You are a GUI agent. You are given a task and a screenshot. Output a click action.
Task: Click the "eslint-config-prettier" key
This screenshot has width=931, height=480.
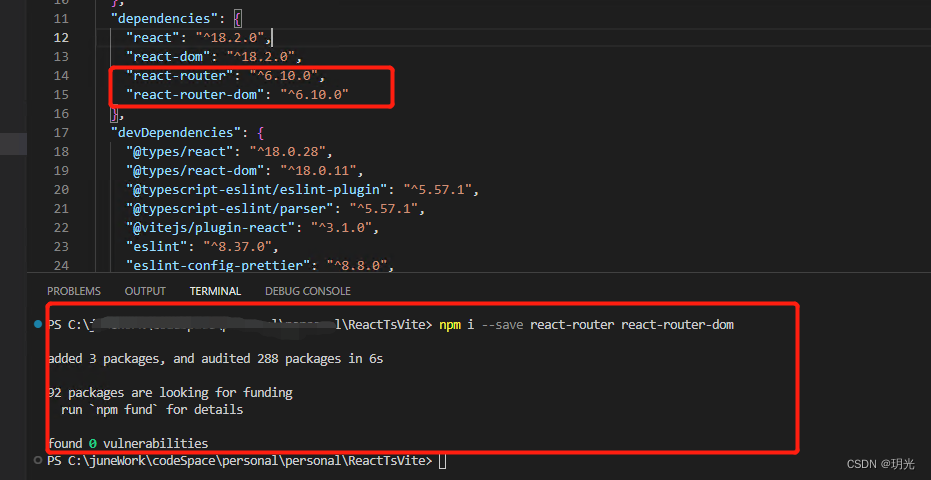(x=218, y=266)
